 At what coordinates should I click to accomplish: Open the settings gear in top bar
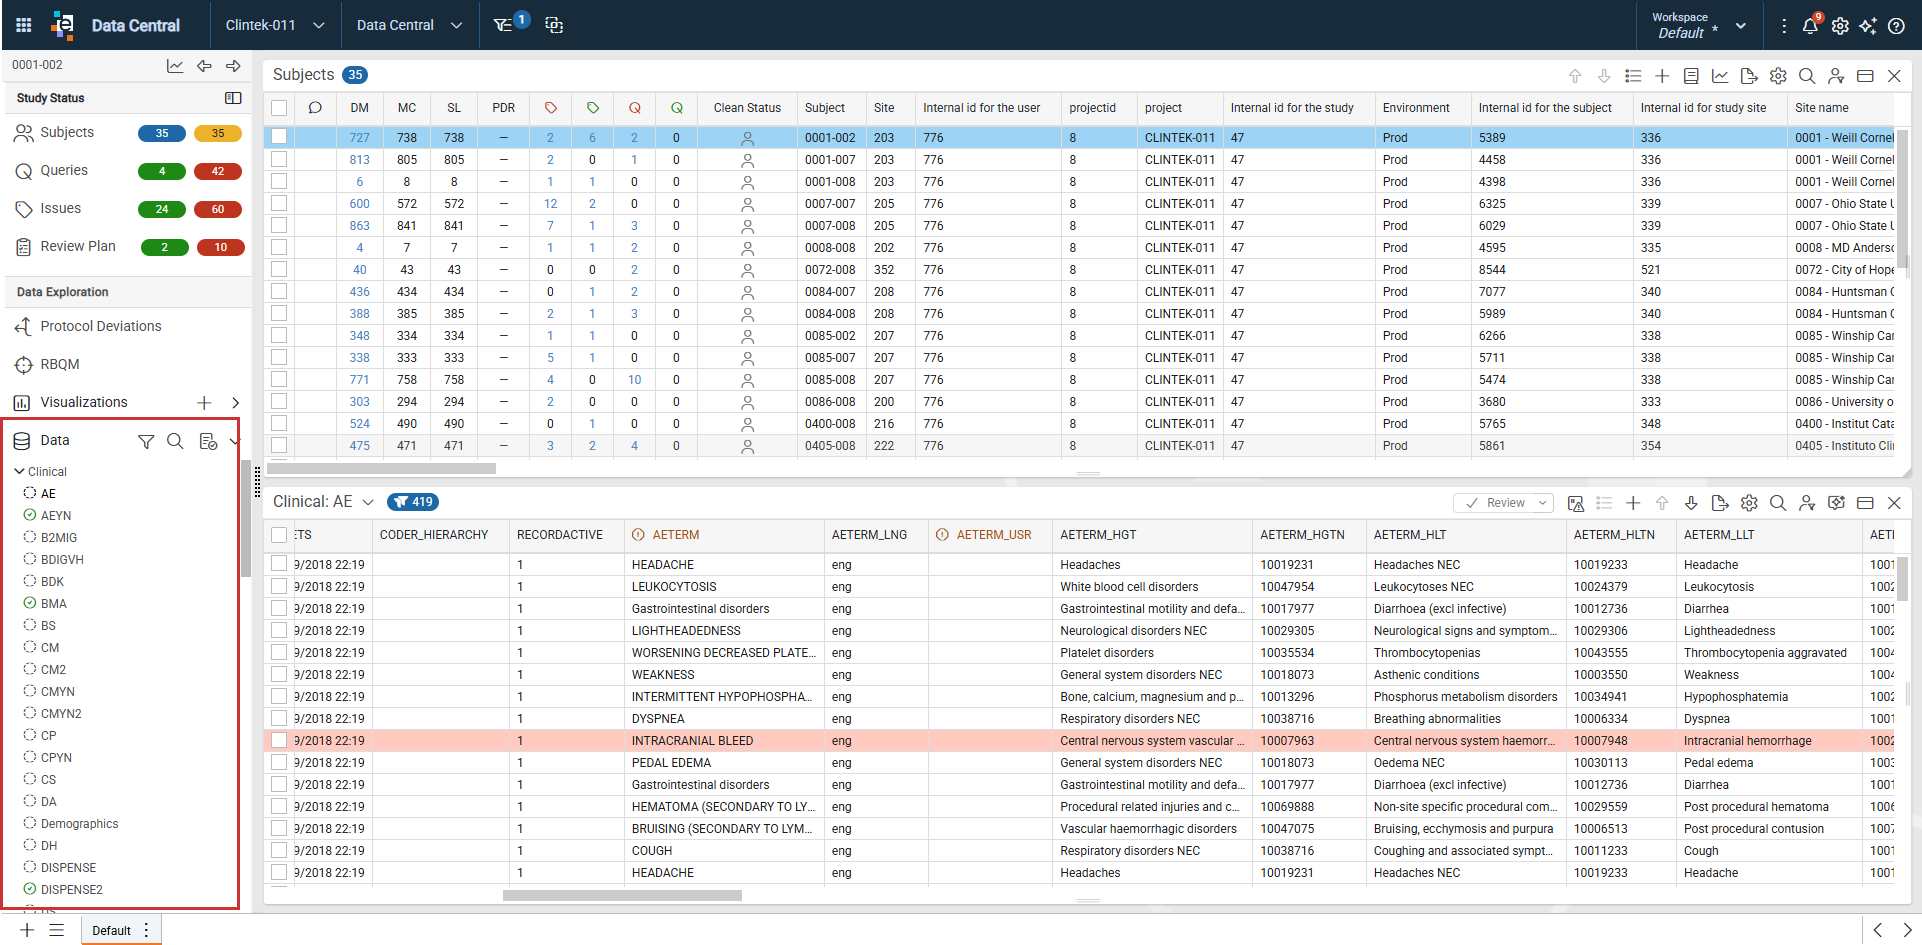tap(1840, 26)
